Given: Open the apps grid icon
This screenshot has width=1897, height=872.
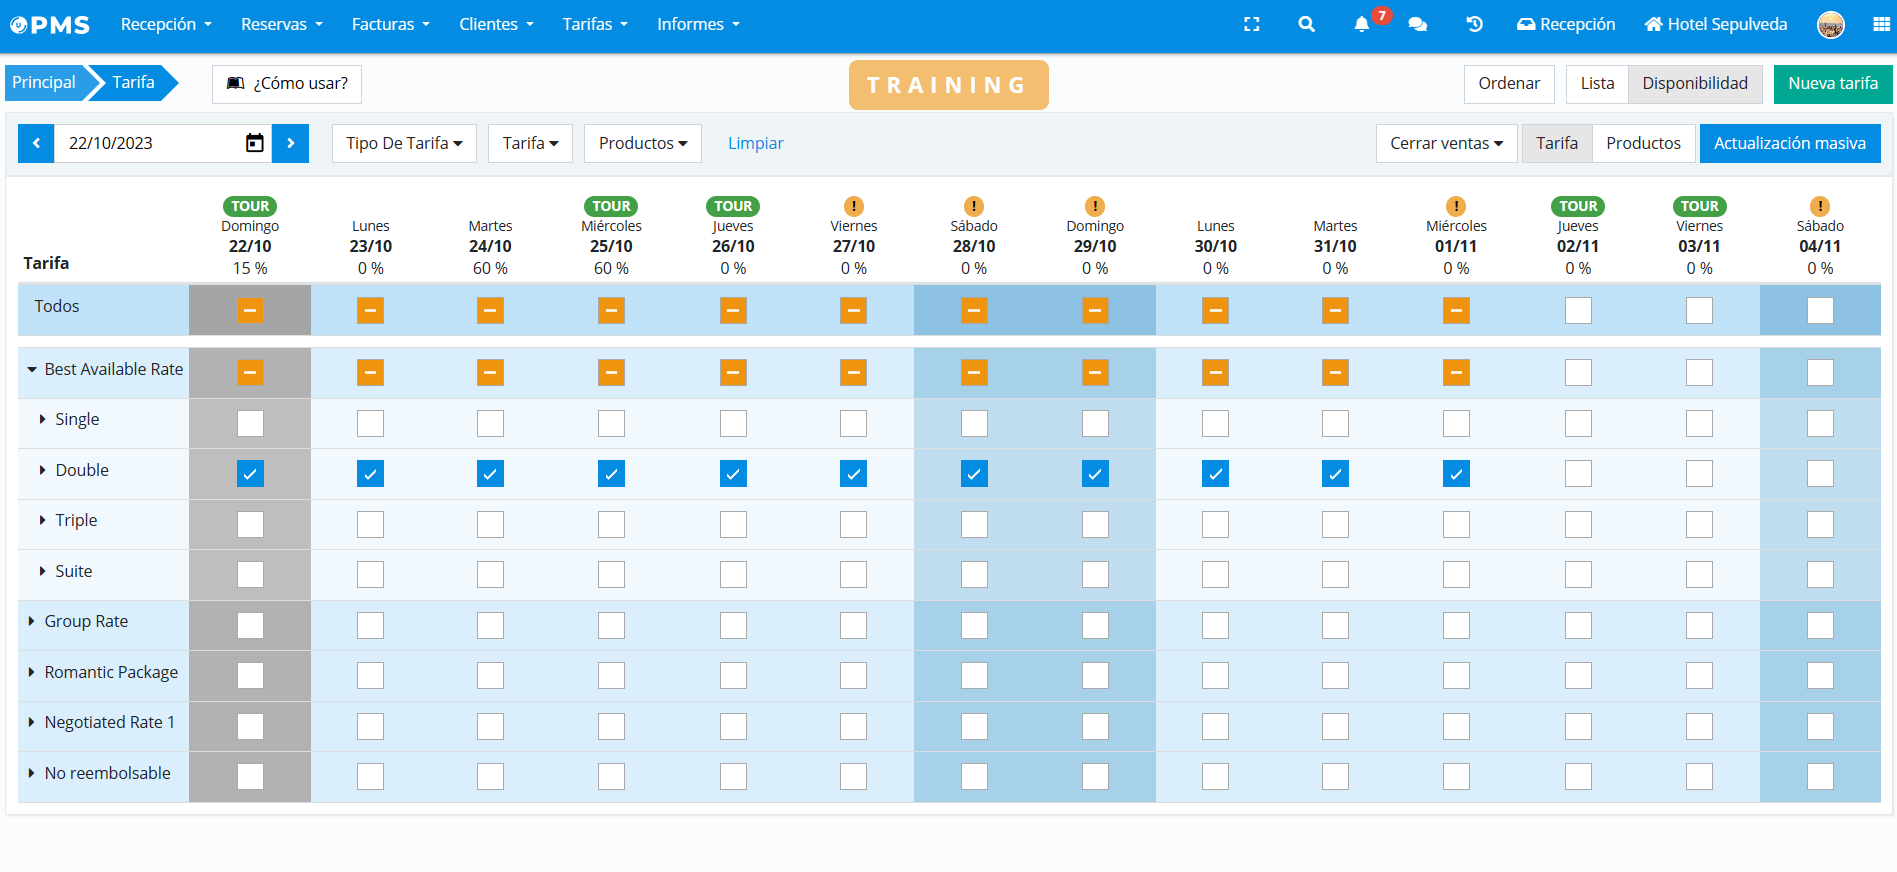Looking at the screenshot, I should pyautogui.click(x=1881, y=24).
